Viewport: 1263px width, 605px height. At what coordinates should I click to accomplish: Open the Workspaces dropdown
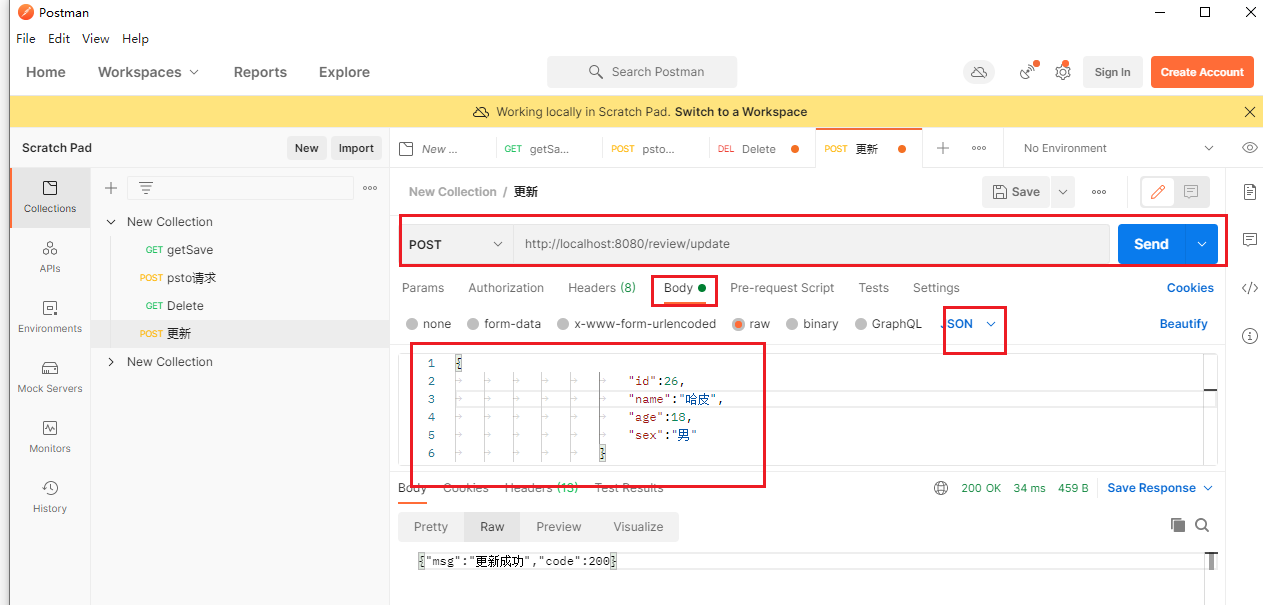coord(149,72)
